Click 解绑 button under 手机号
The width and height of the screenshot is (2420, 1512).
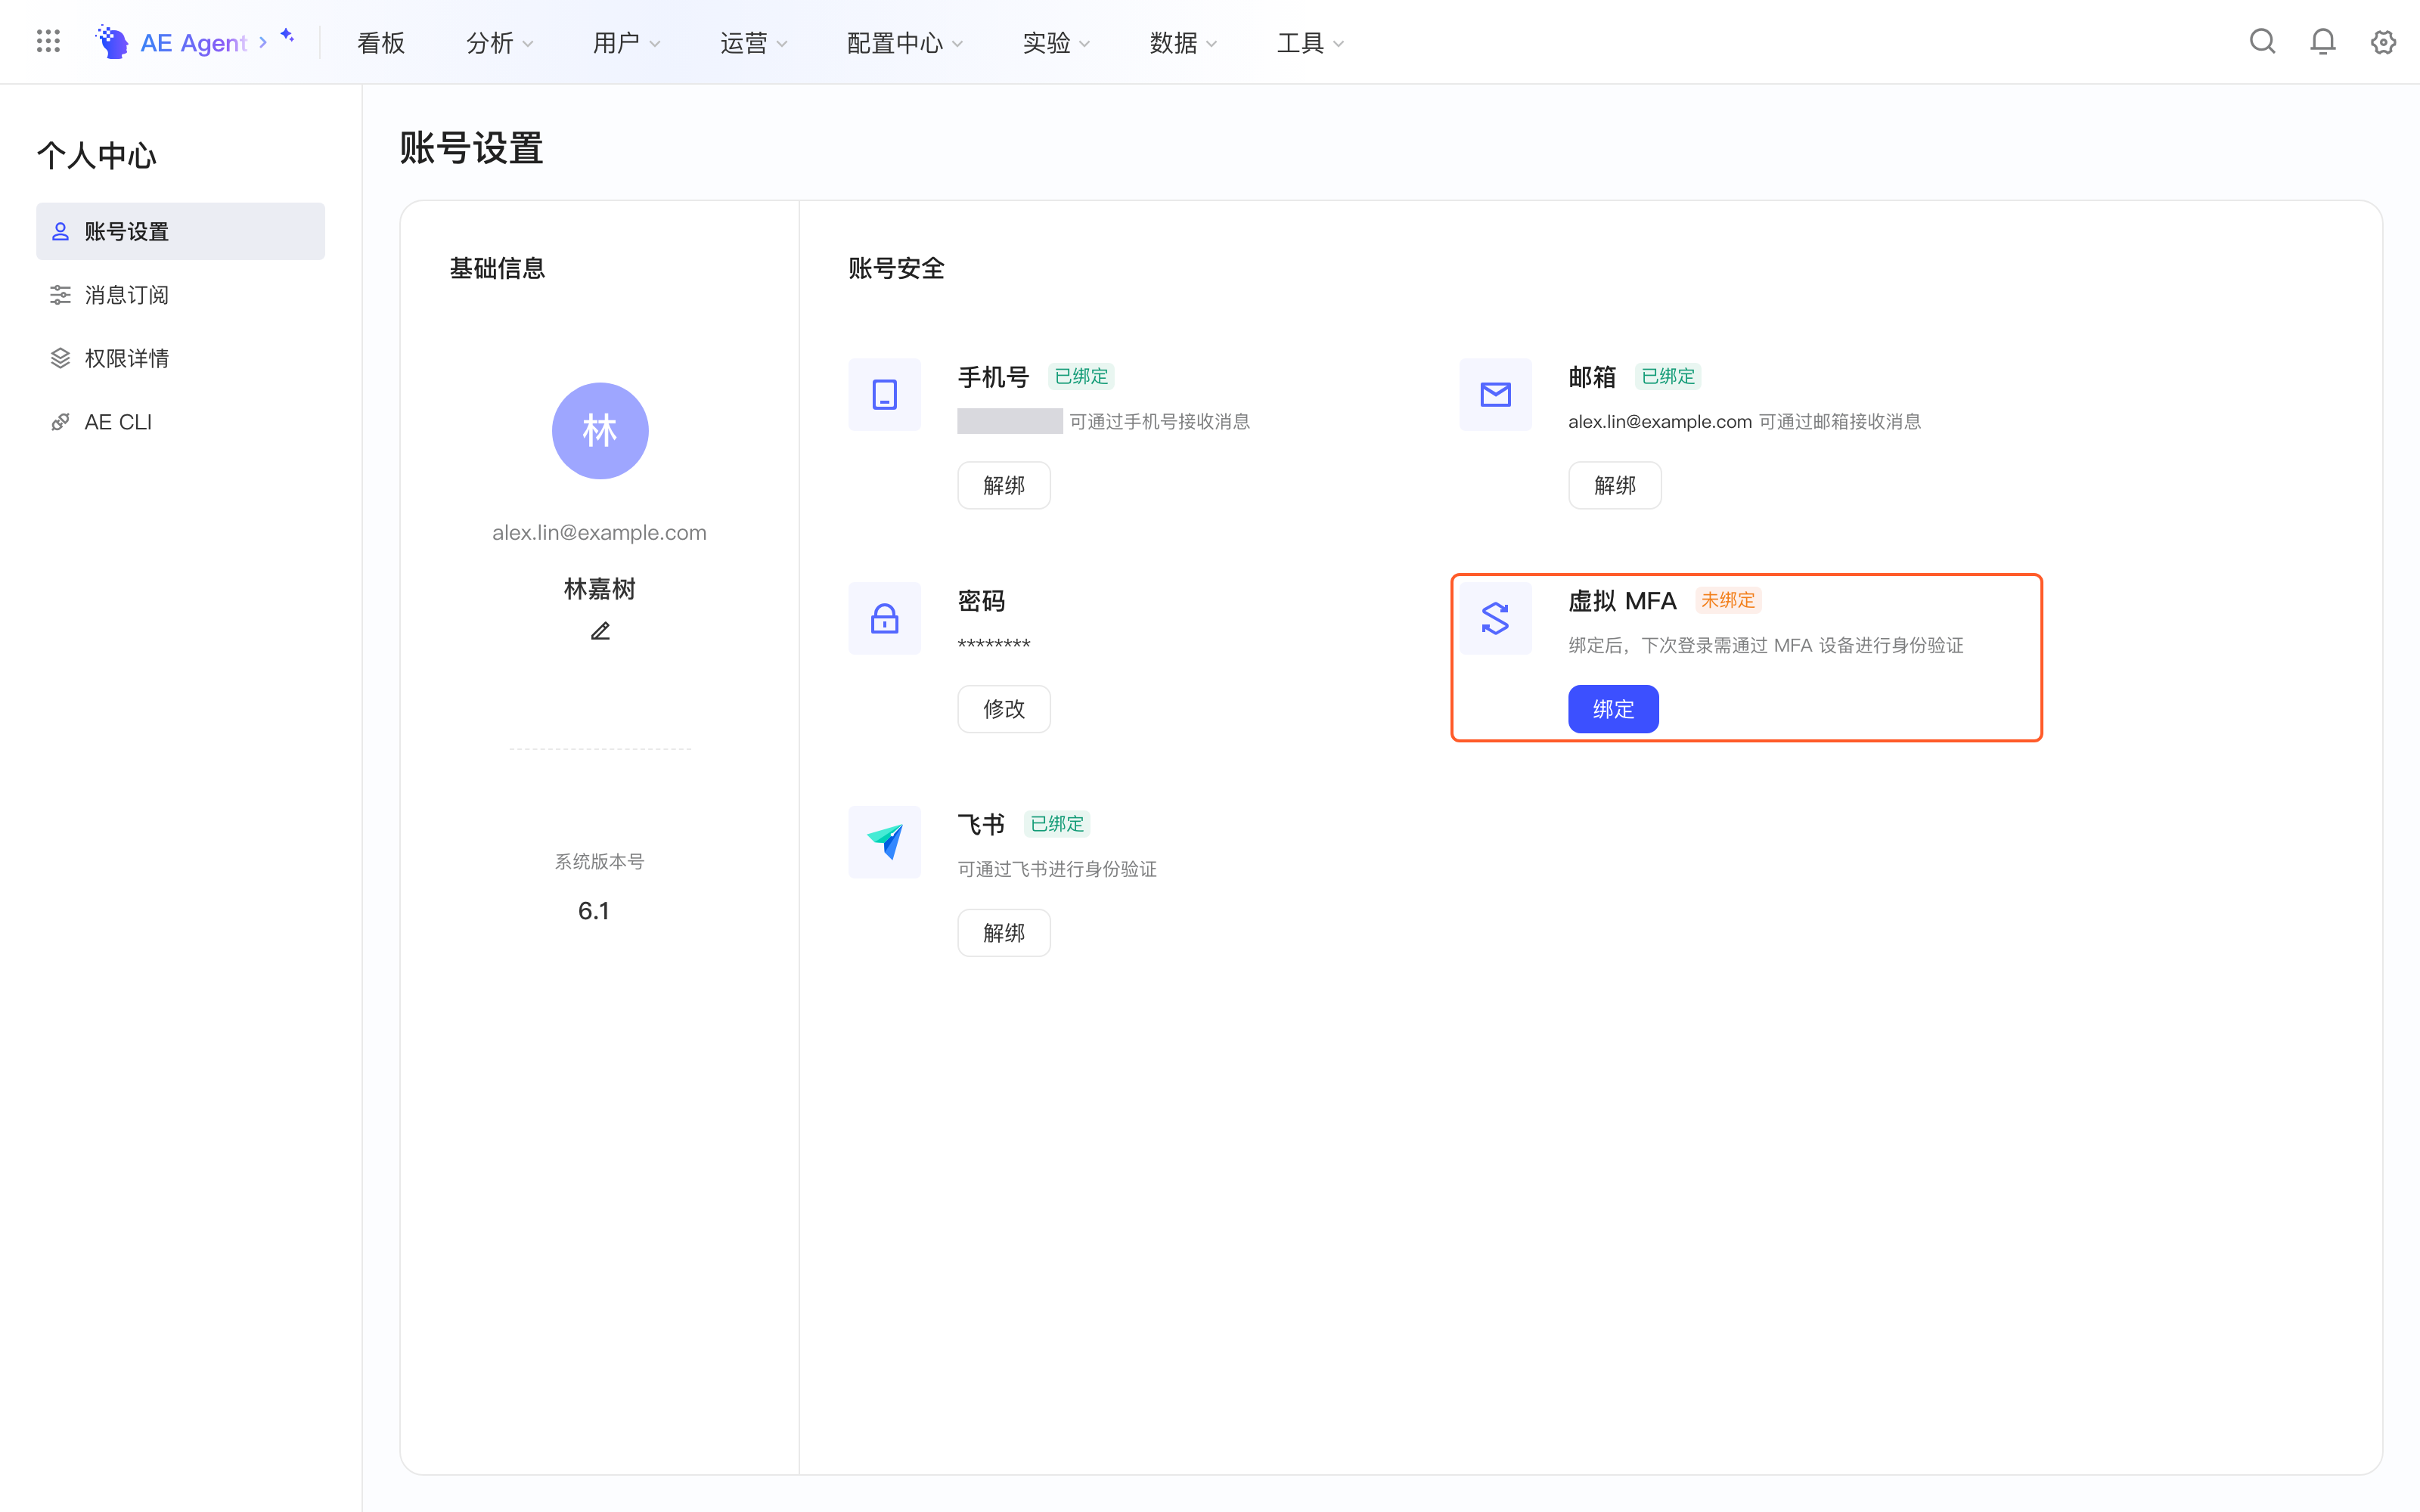pos(1004,485)
